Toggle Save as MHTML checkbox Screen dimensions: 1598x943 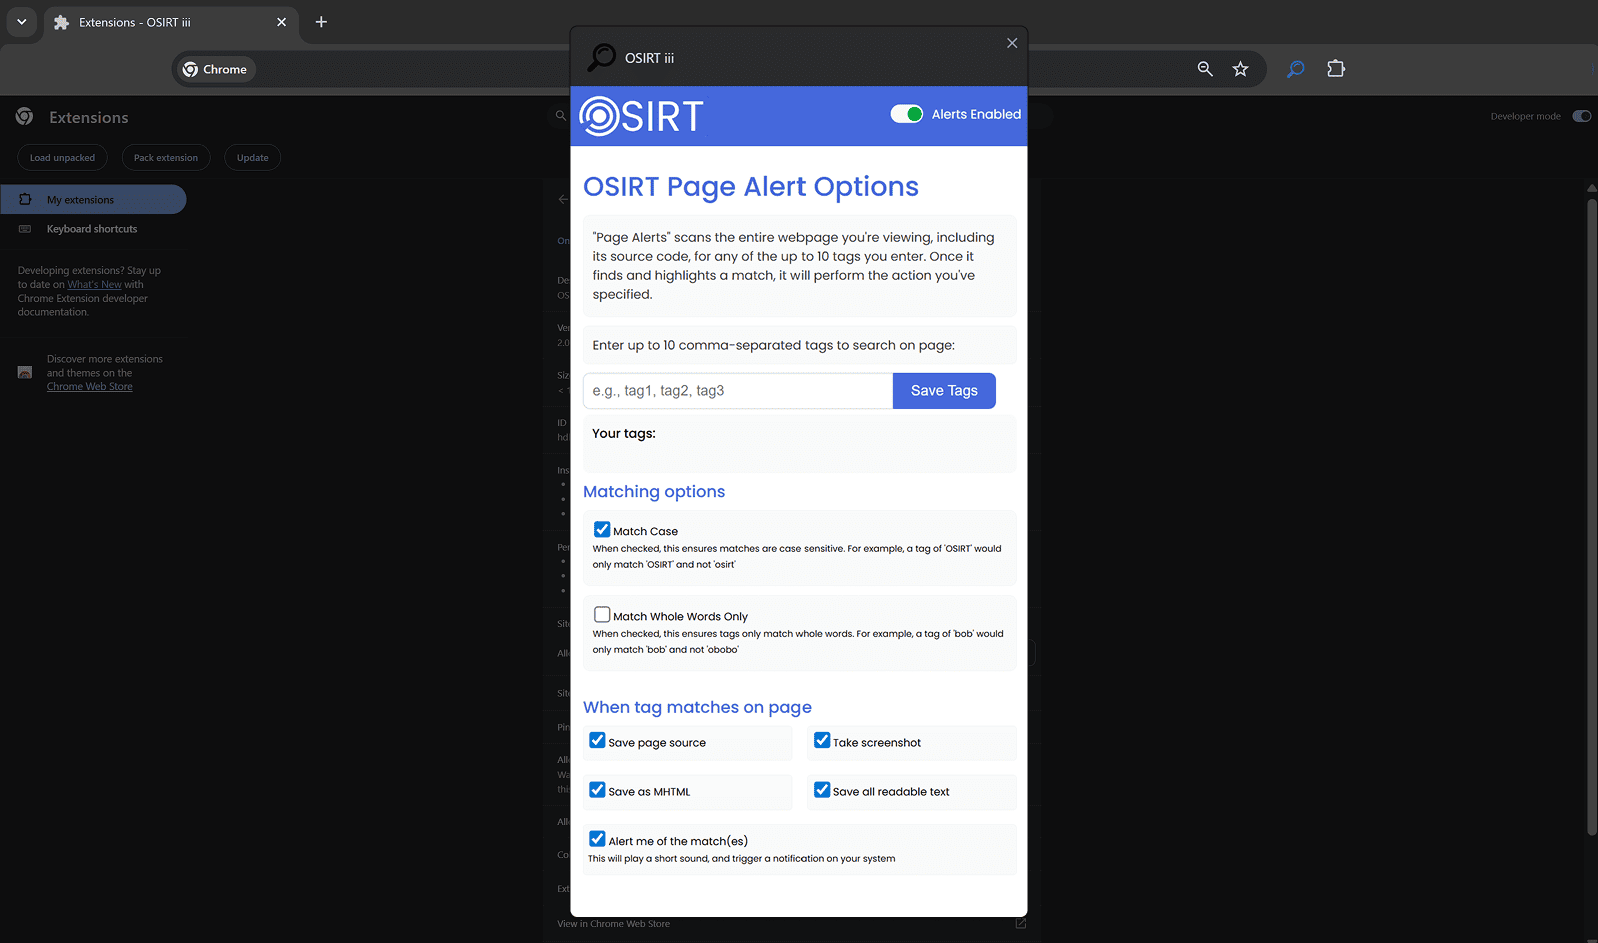point(597,790)
